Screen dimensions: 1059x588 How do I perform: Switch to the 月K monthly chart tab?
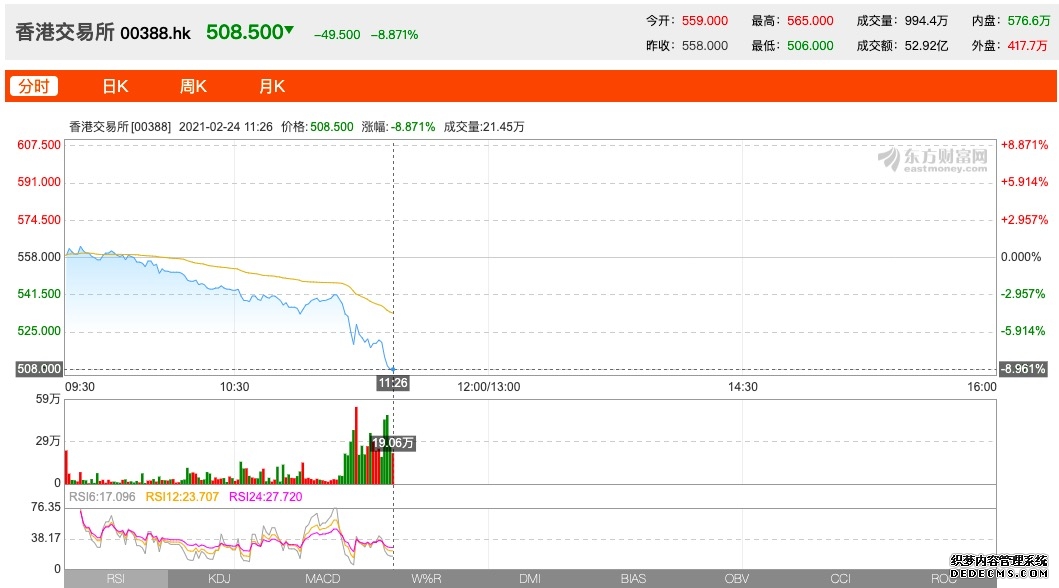pos(272,86)
